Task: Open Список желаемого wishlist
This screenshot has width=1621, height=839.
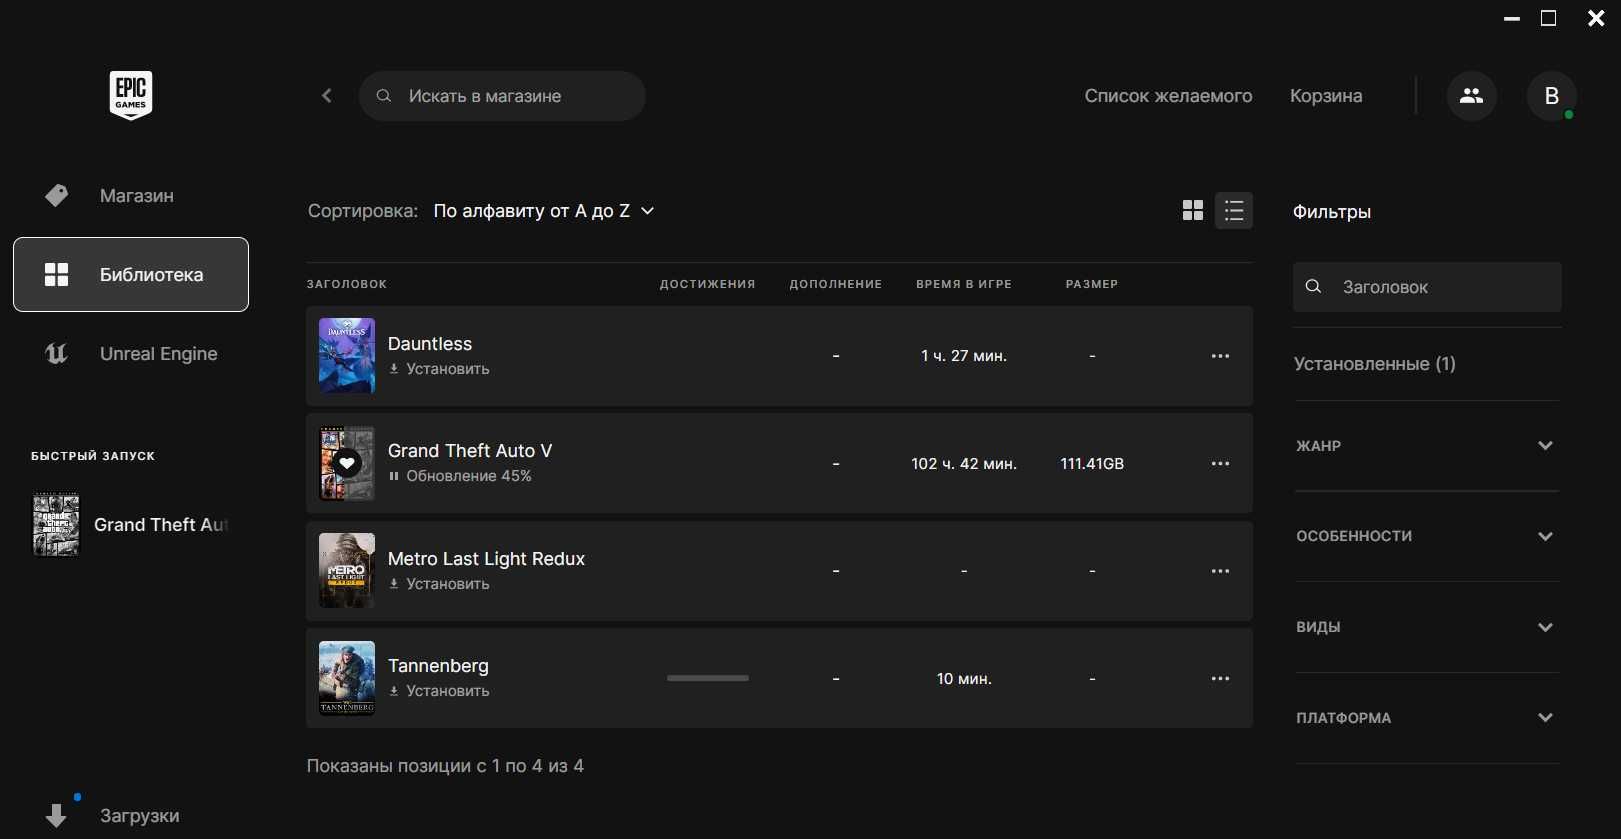Action: point(1168,96)
